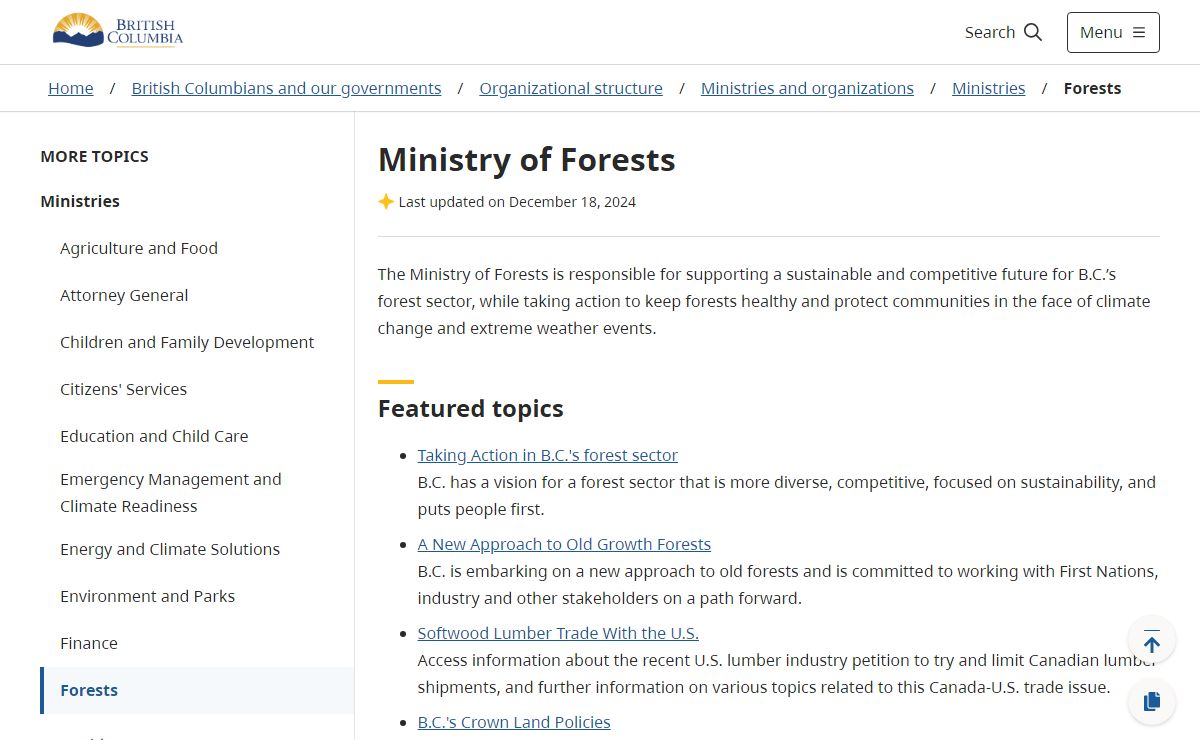Select Ministries heading in sidebar
1200x740 pixels.
point(80,201)
